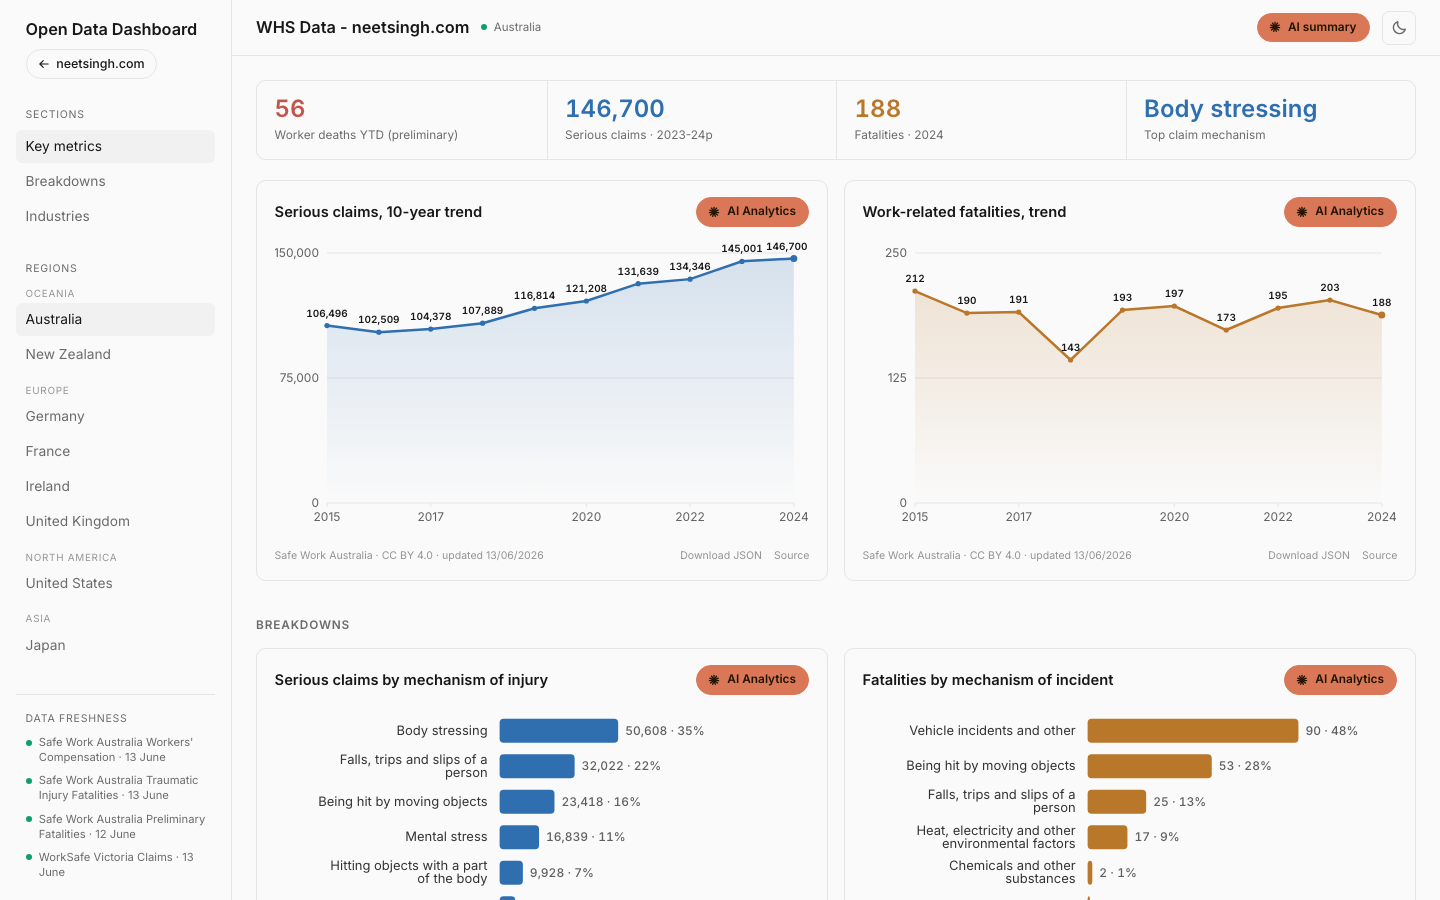
Task: Click the Open Data Dashboard title
Action: [x=111, y=29]
